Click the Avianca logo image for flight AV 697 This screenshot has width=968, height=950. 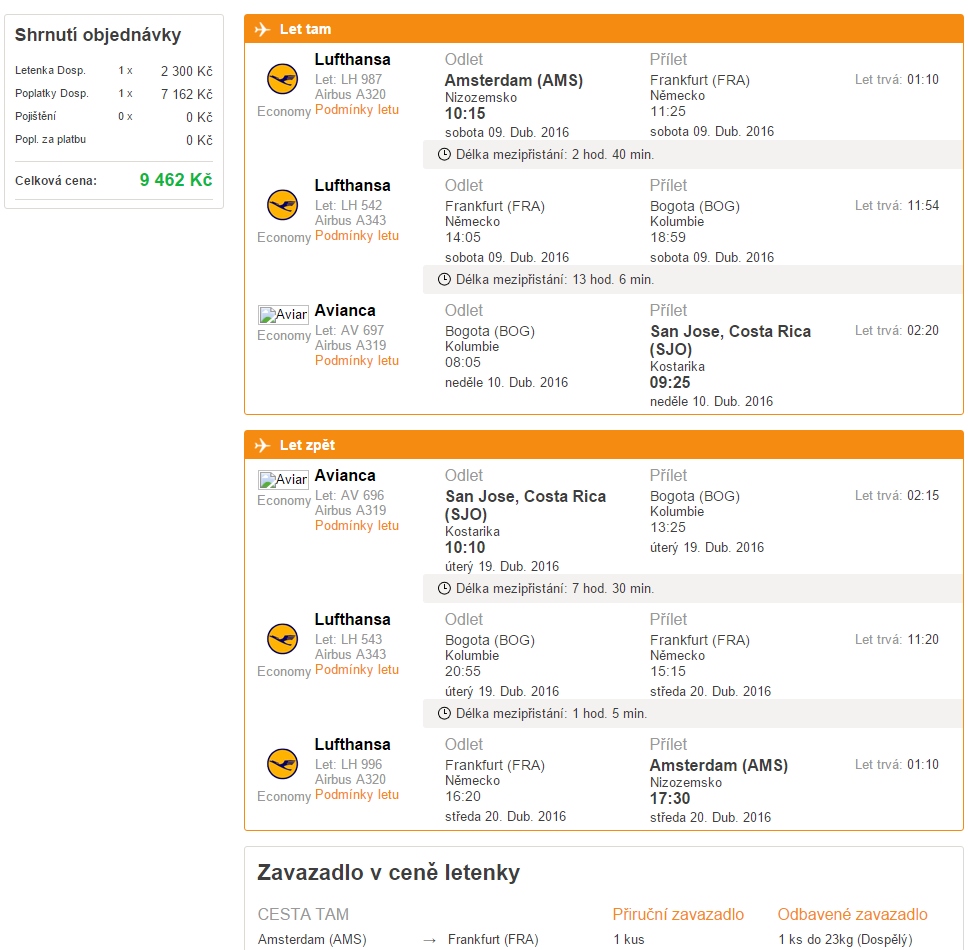tap(283, 315)
